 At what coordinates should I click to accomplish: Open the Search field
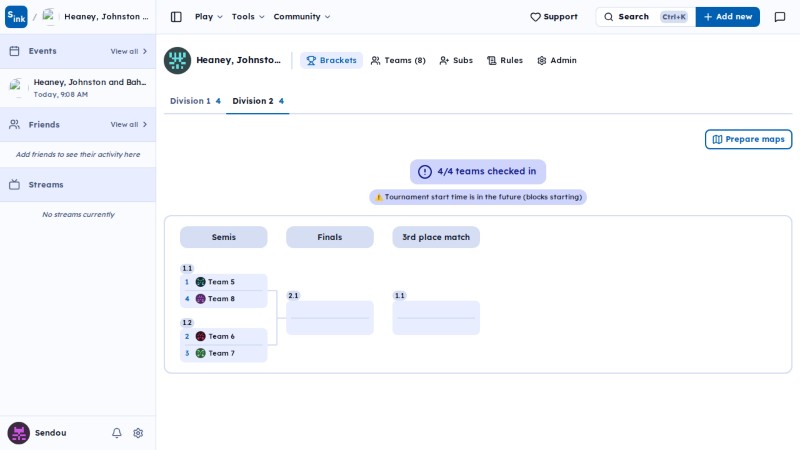point(645,17)
